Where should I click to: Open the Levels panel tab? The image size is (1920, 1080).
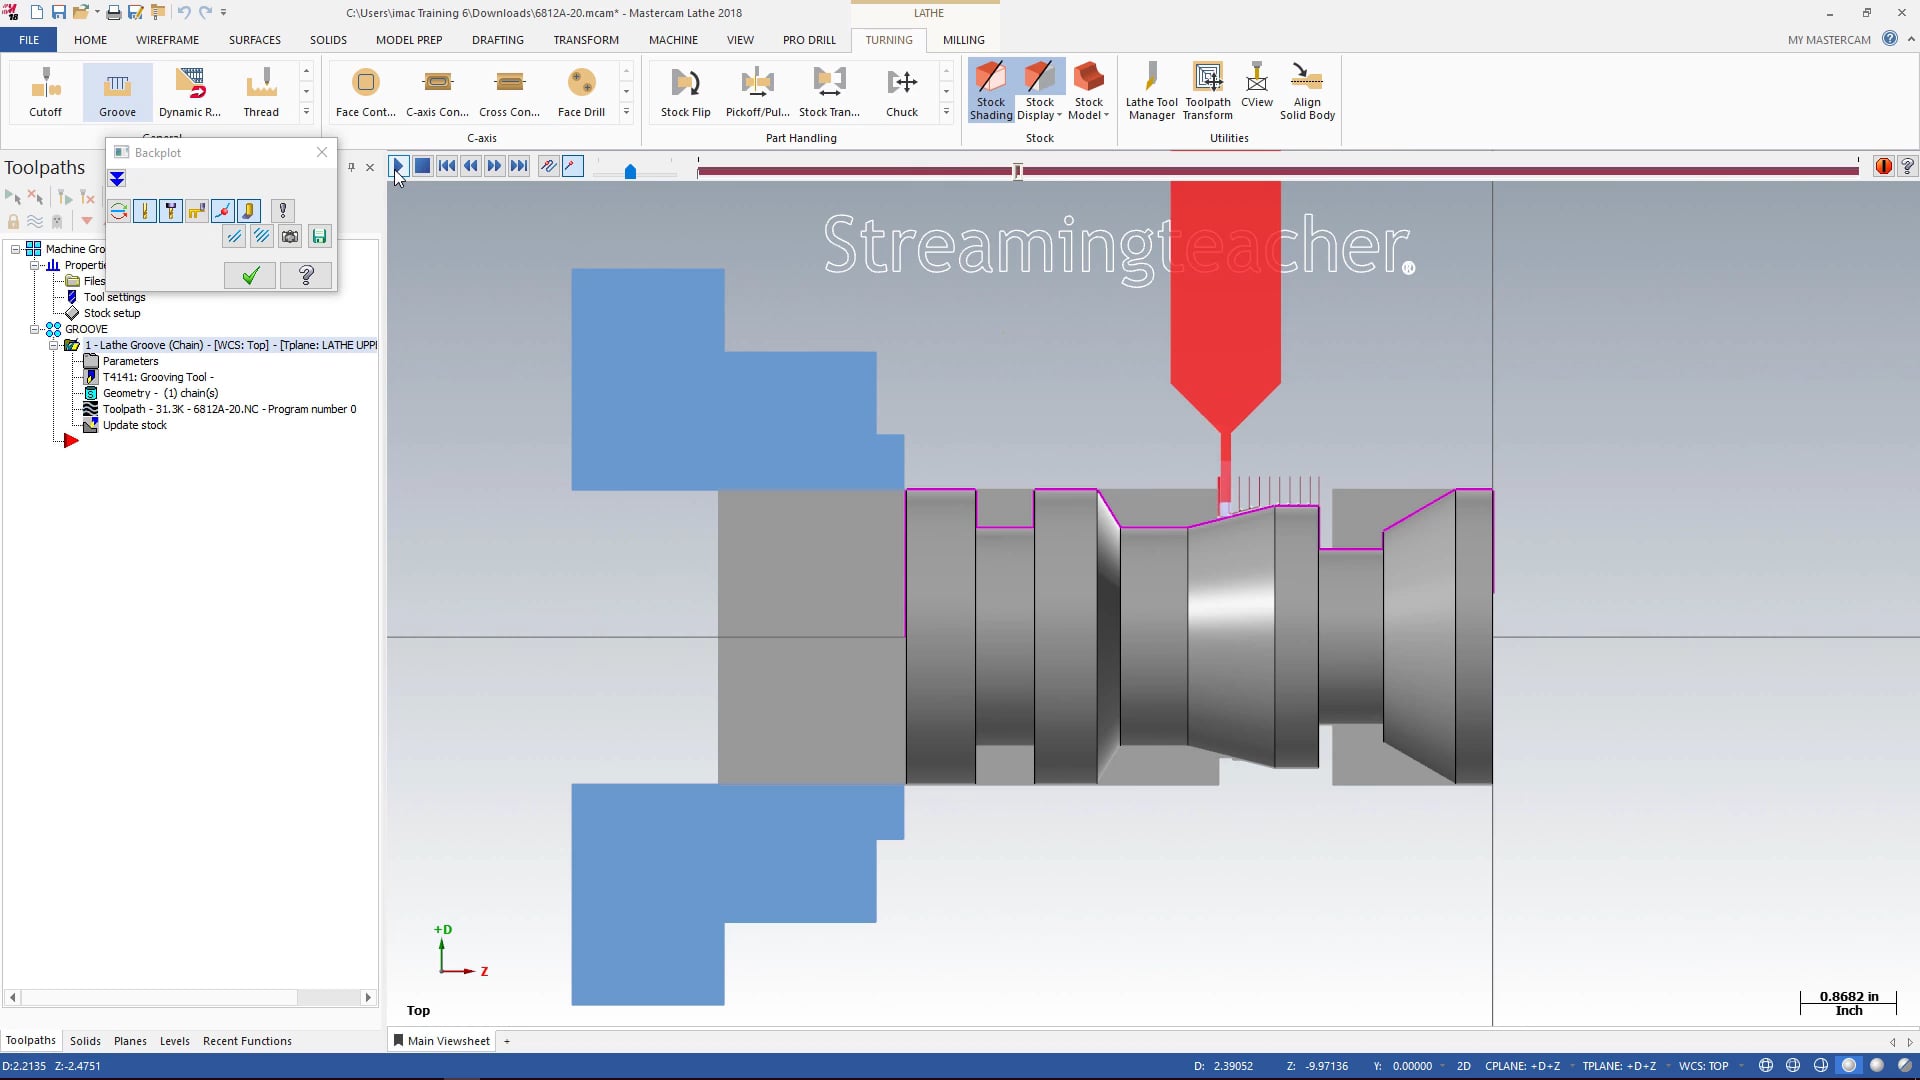[x=174, y=1041]
